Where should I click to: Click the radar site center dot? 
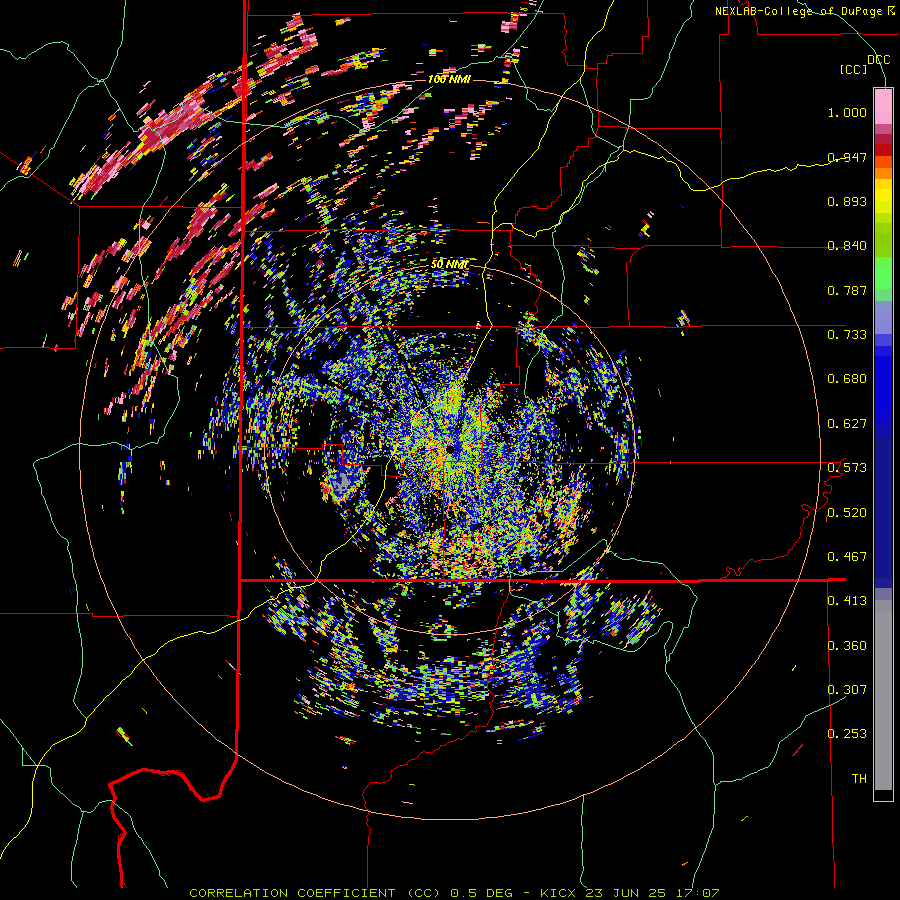pyautogui.click(x=449, y=449)
